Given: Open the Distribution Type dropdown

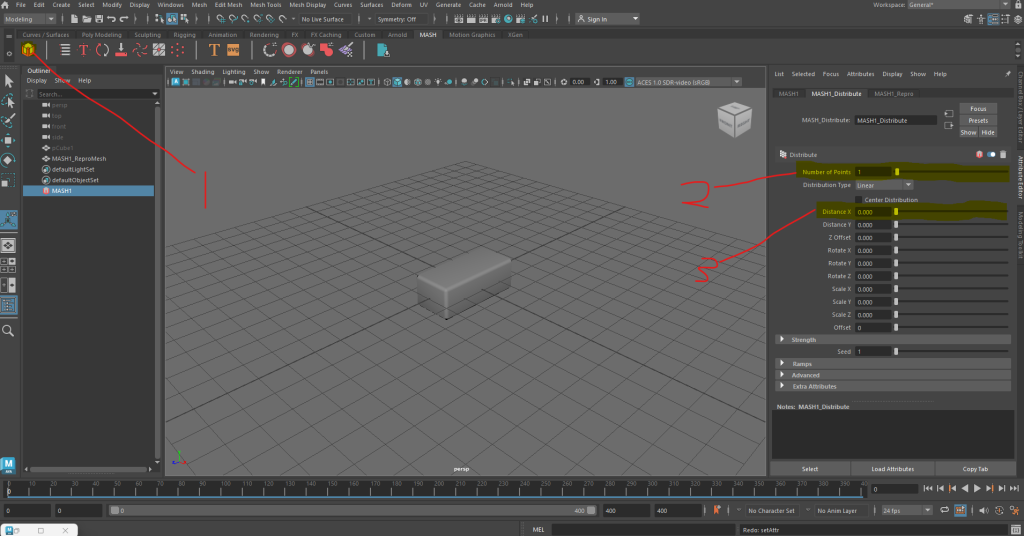Looking at the screenshot, I should tap(884, 185).
